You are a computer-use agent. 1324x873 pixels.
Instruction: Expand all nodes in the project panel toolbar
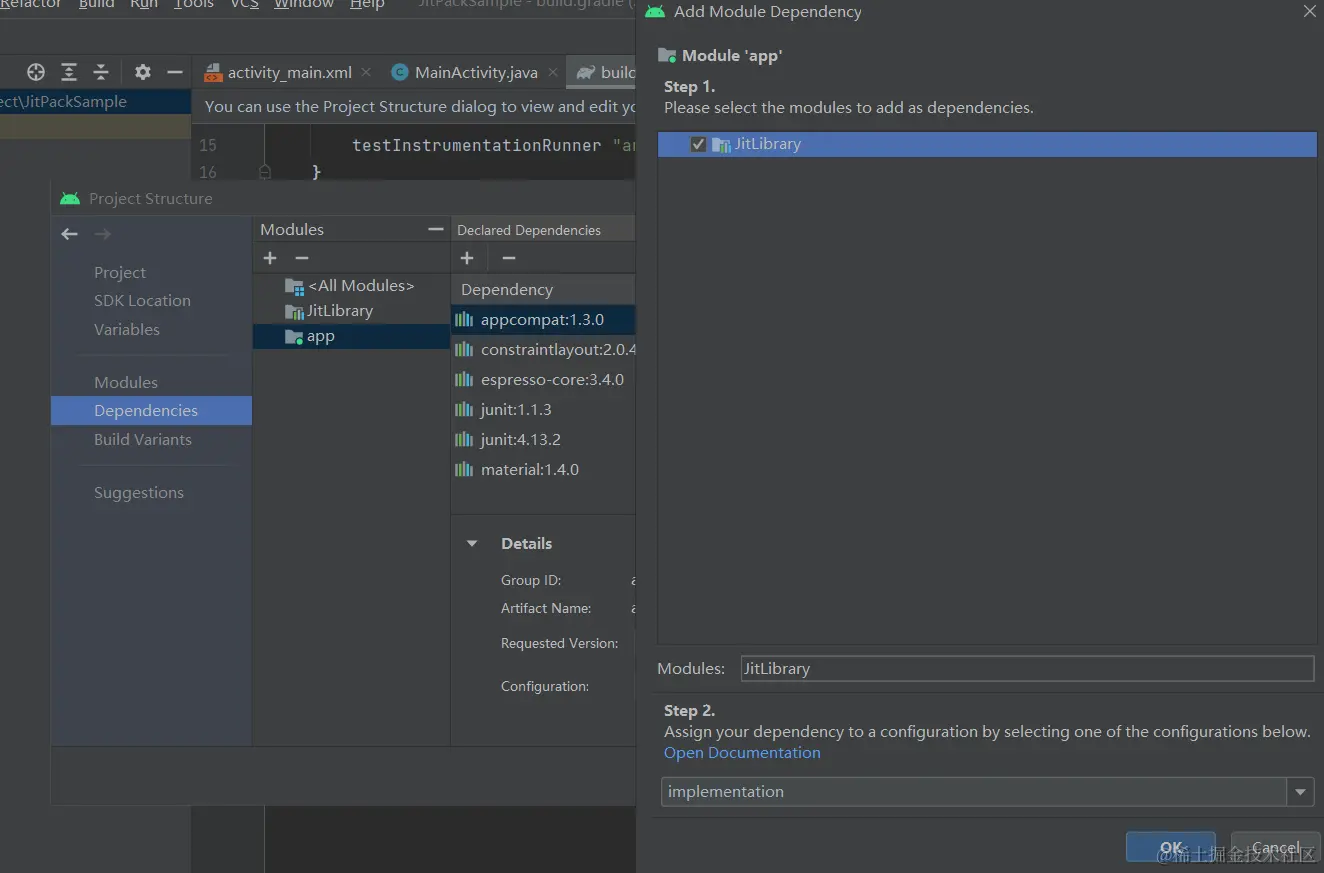point(69,72)
